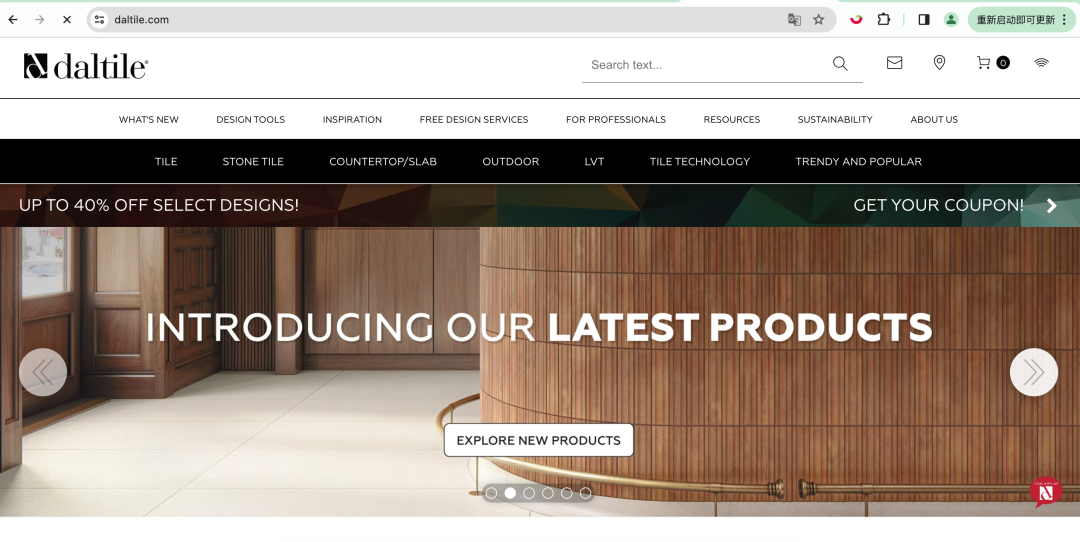Image resolution: width=1080 pixels, height=542 pixels.
Task: Open the Chrome three-dot menu
Action: coord(1065,20)
